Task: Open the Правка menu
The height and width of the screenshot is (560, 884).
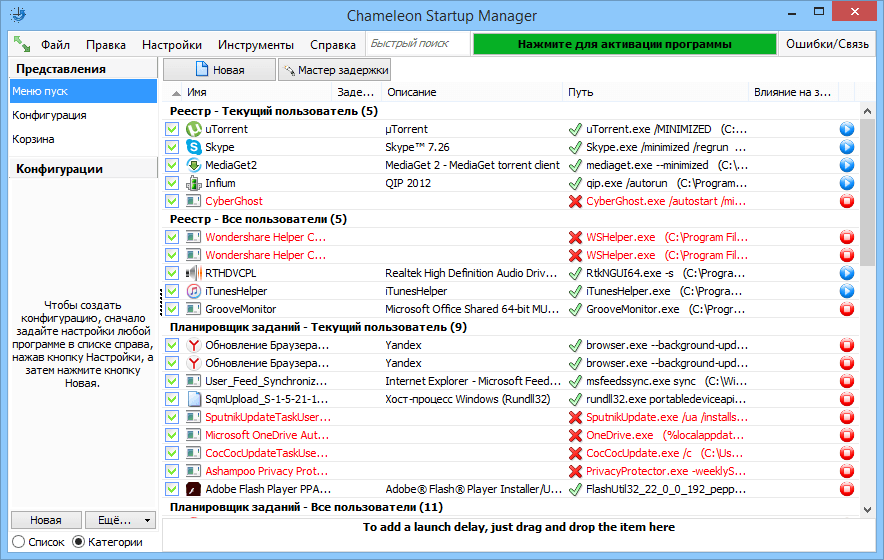Action: point(106,45)
